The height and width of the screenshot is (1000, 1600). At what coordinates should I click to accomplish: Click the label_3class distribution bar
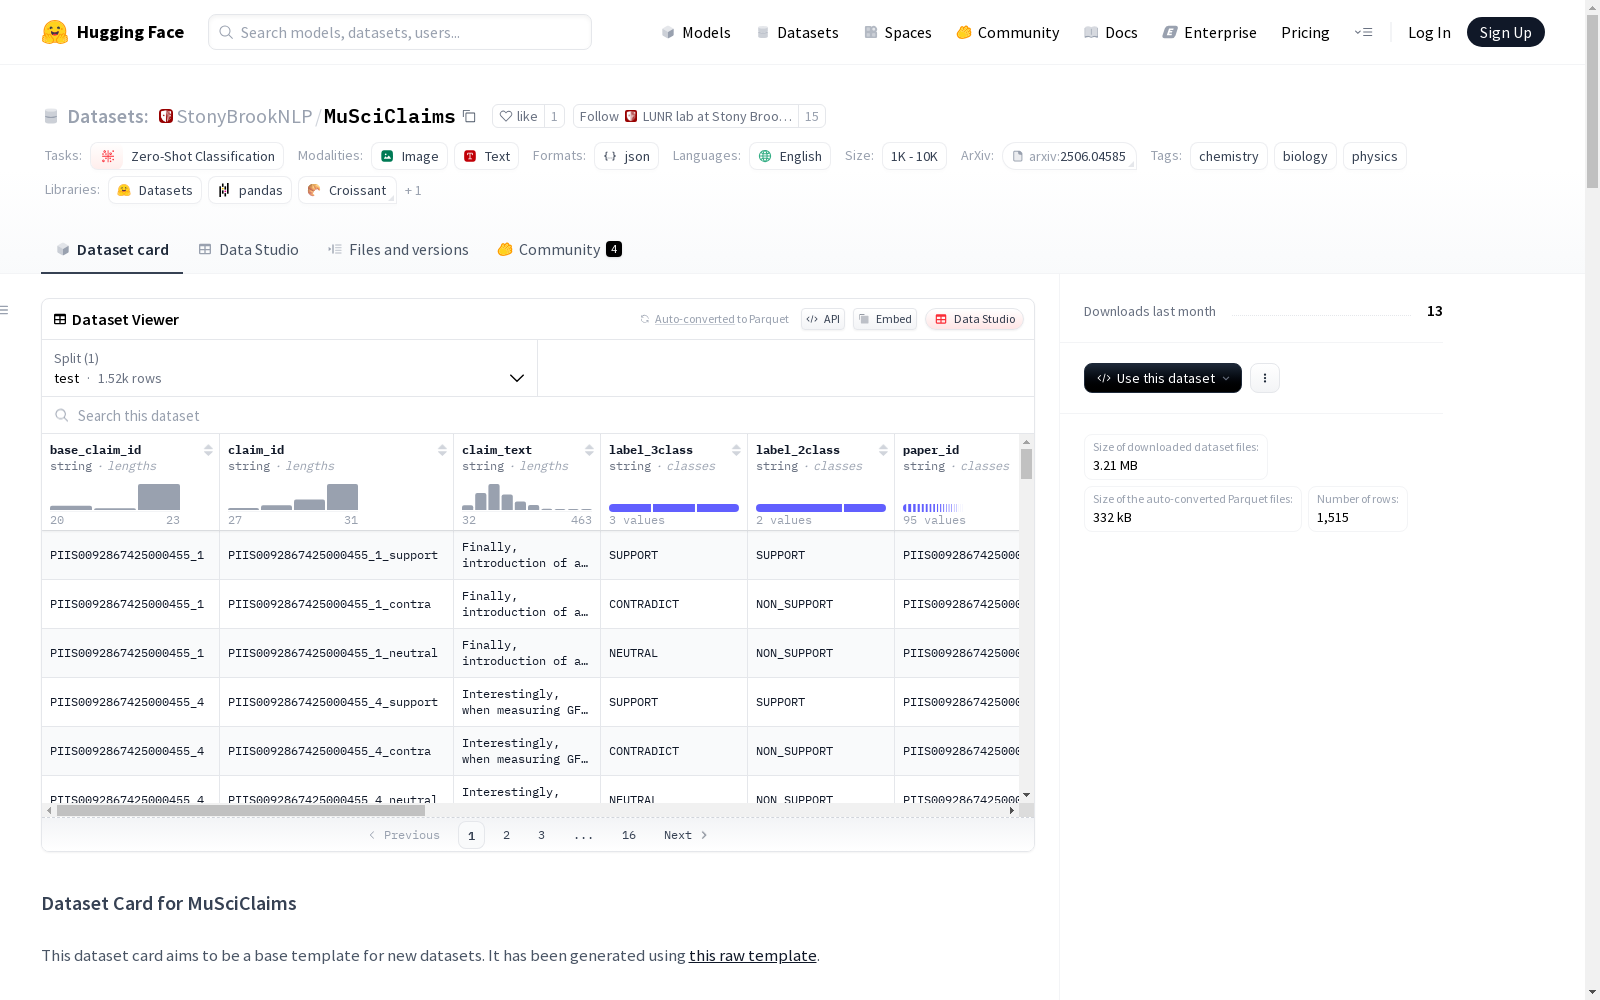[x=674, y=508]
